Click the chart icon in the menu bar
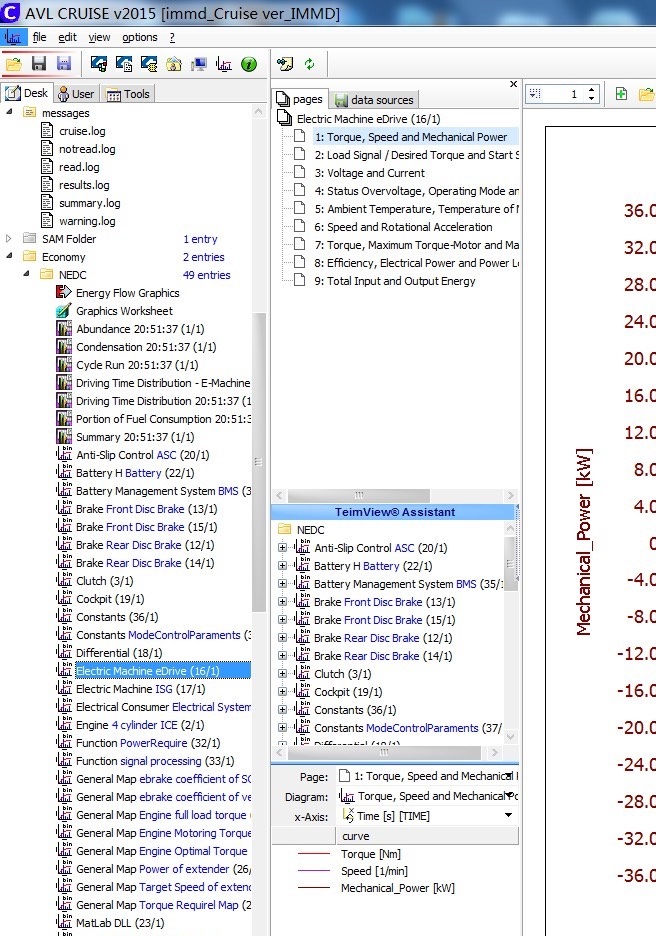The image size is (656, 936). [x=13, y=37]
